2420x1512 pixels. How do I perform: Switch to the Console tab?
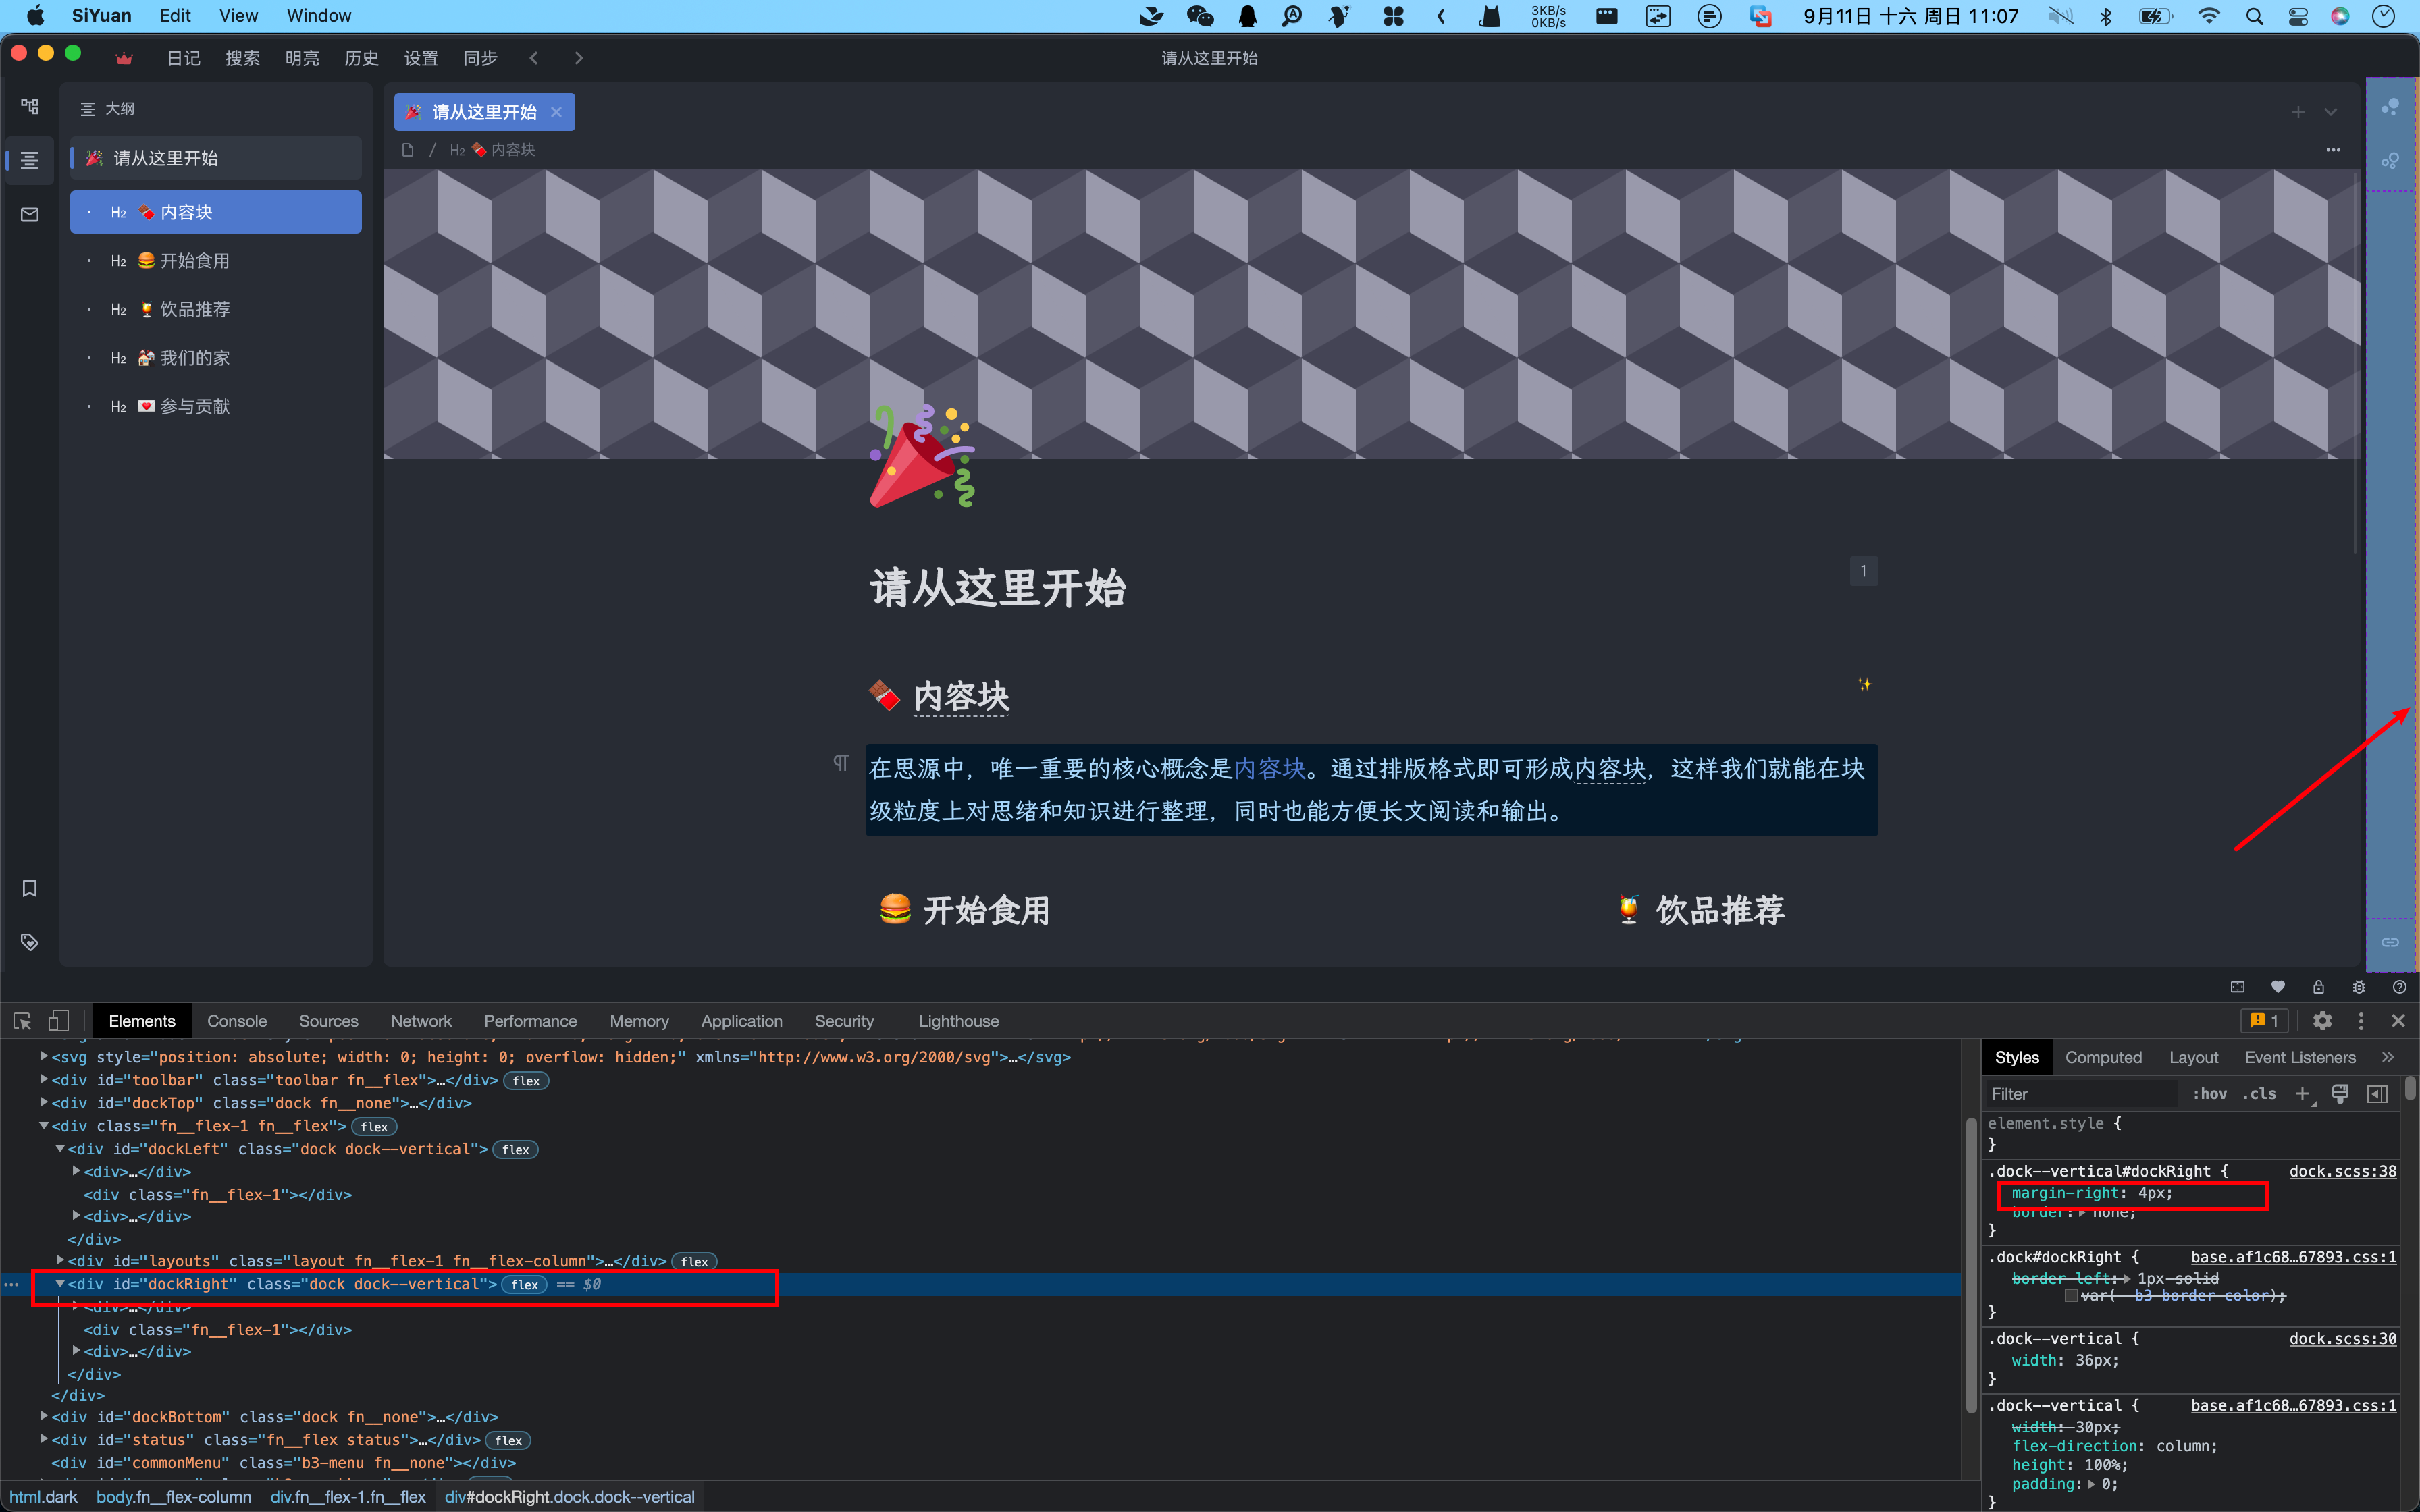(x=237, y=1021)
